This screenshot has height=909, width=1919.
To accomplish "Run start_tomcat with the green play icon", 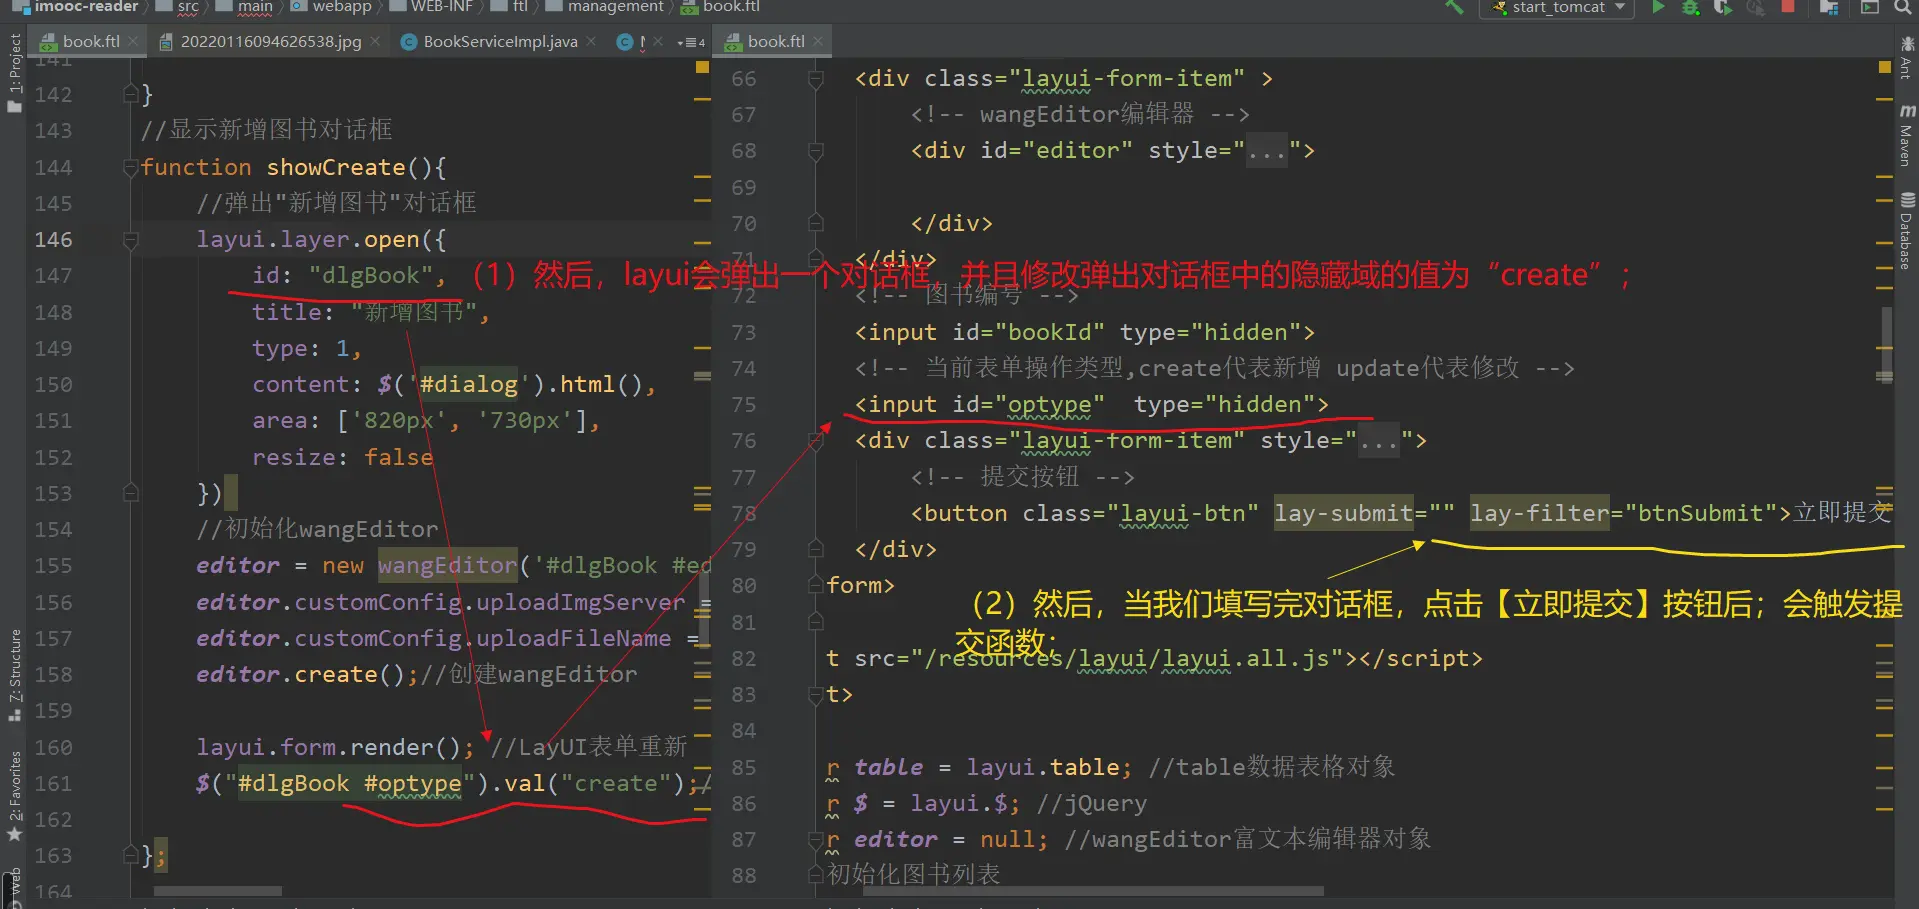I will pos(1658,7).
